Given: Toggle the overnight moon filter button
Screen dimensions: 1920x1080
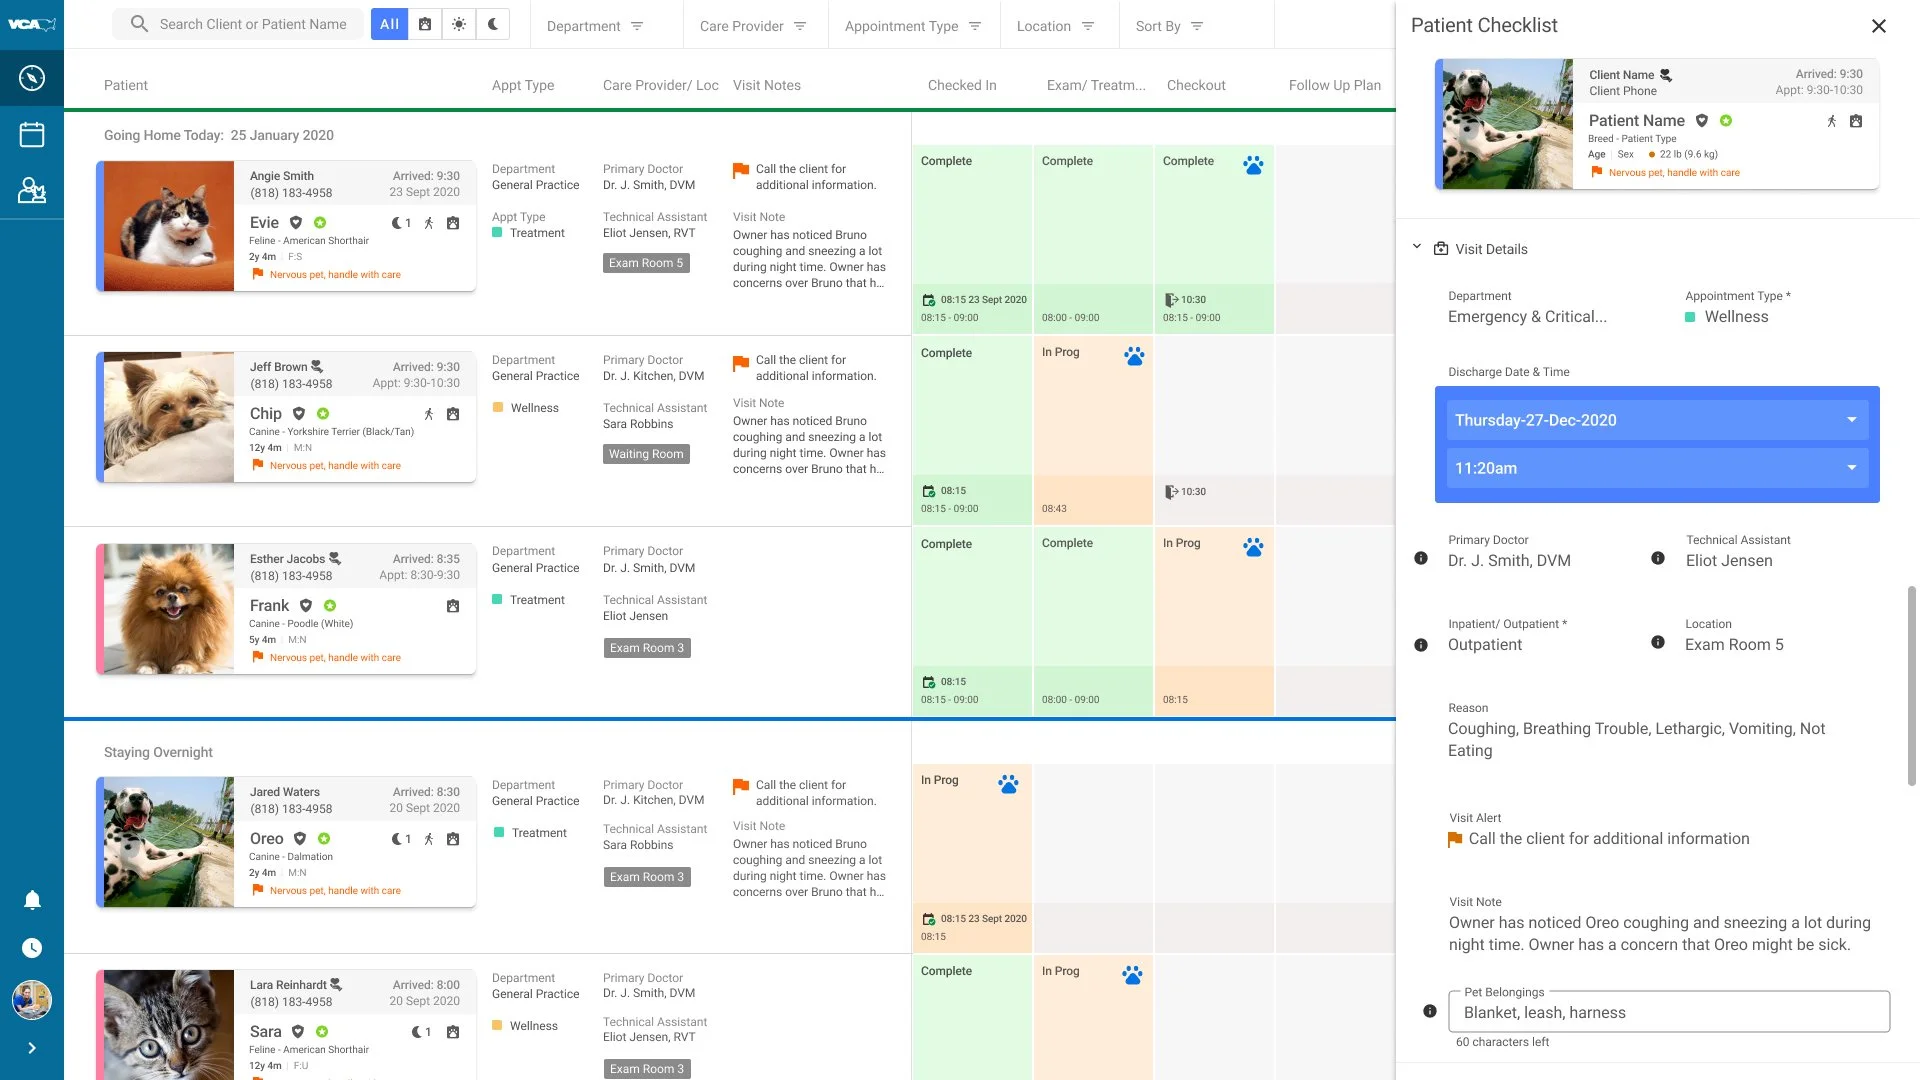Looking at the screenshot, I should (x=493, y=24).
